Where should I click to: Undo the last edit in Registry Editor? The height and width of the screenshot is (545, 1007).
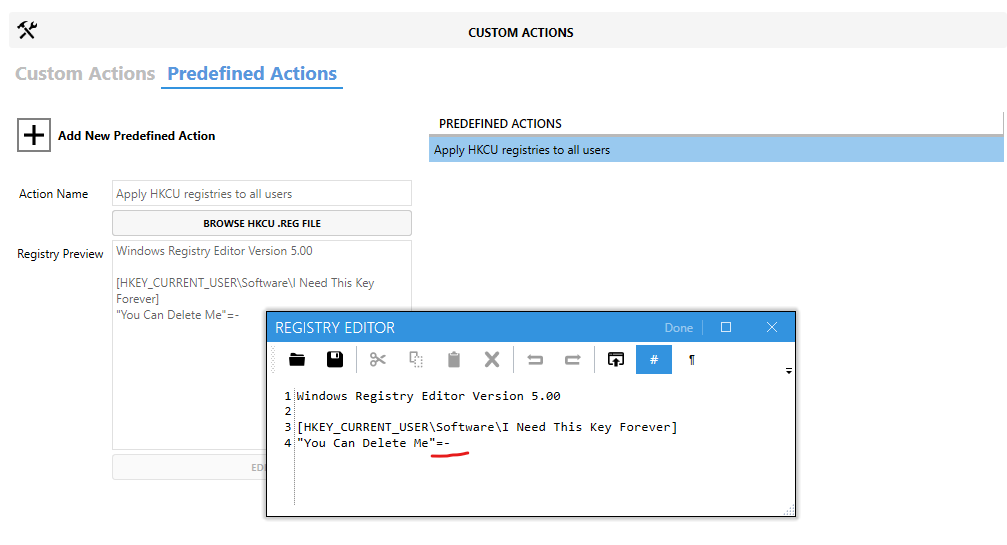coord(535,359)
